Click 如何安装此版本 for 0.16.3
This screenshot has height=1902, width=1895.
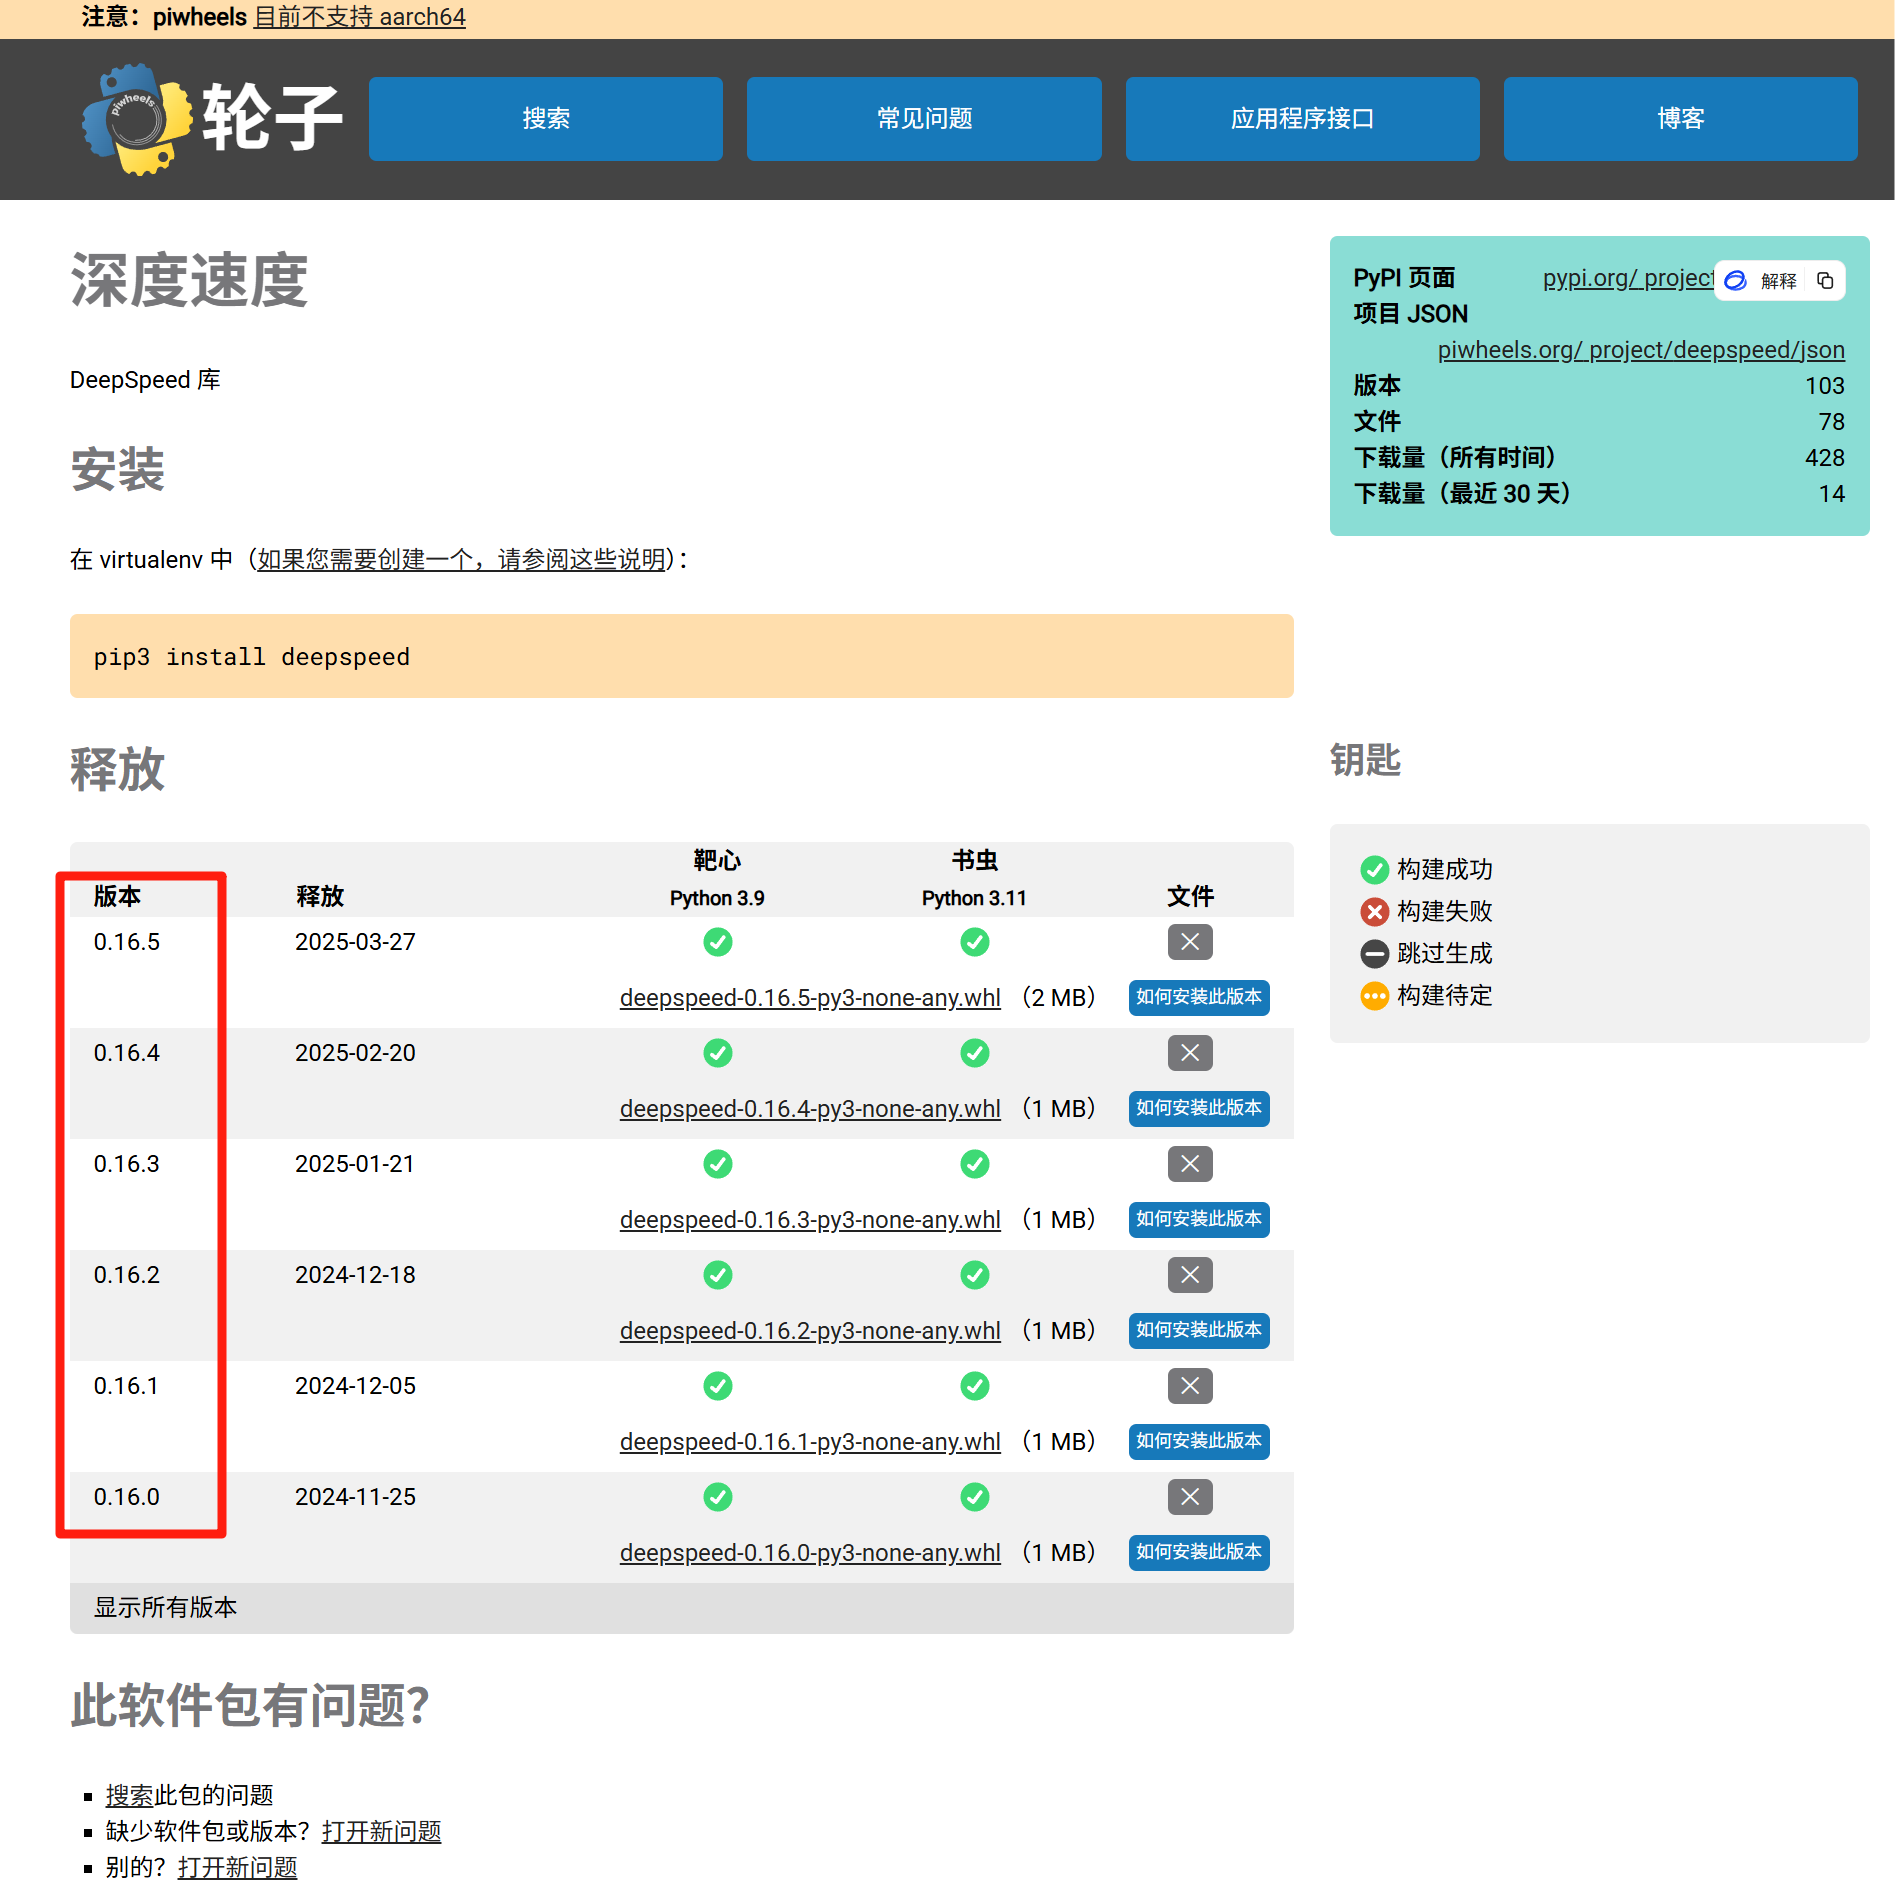(x=1199, y=1219)
